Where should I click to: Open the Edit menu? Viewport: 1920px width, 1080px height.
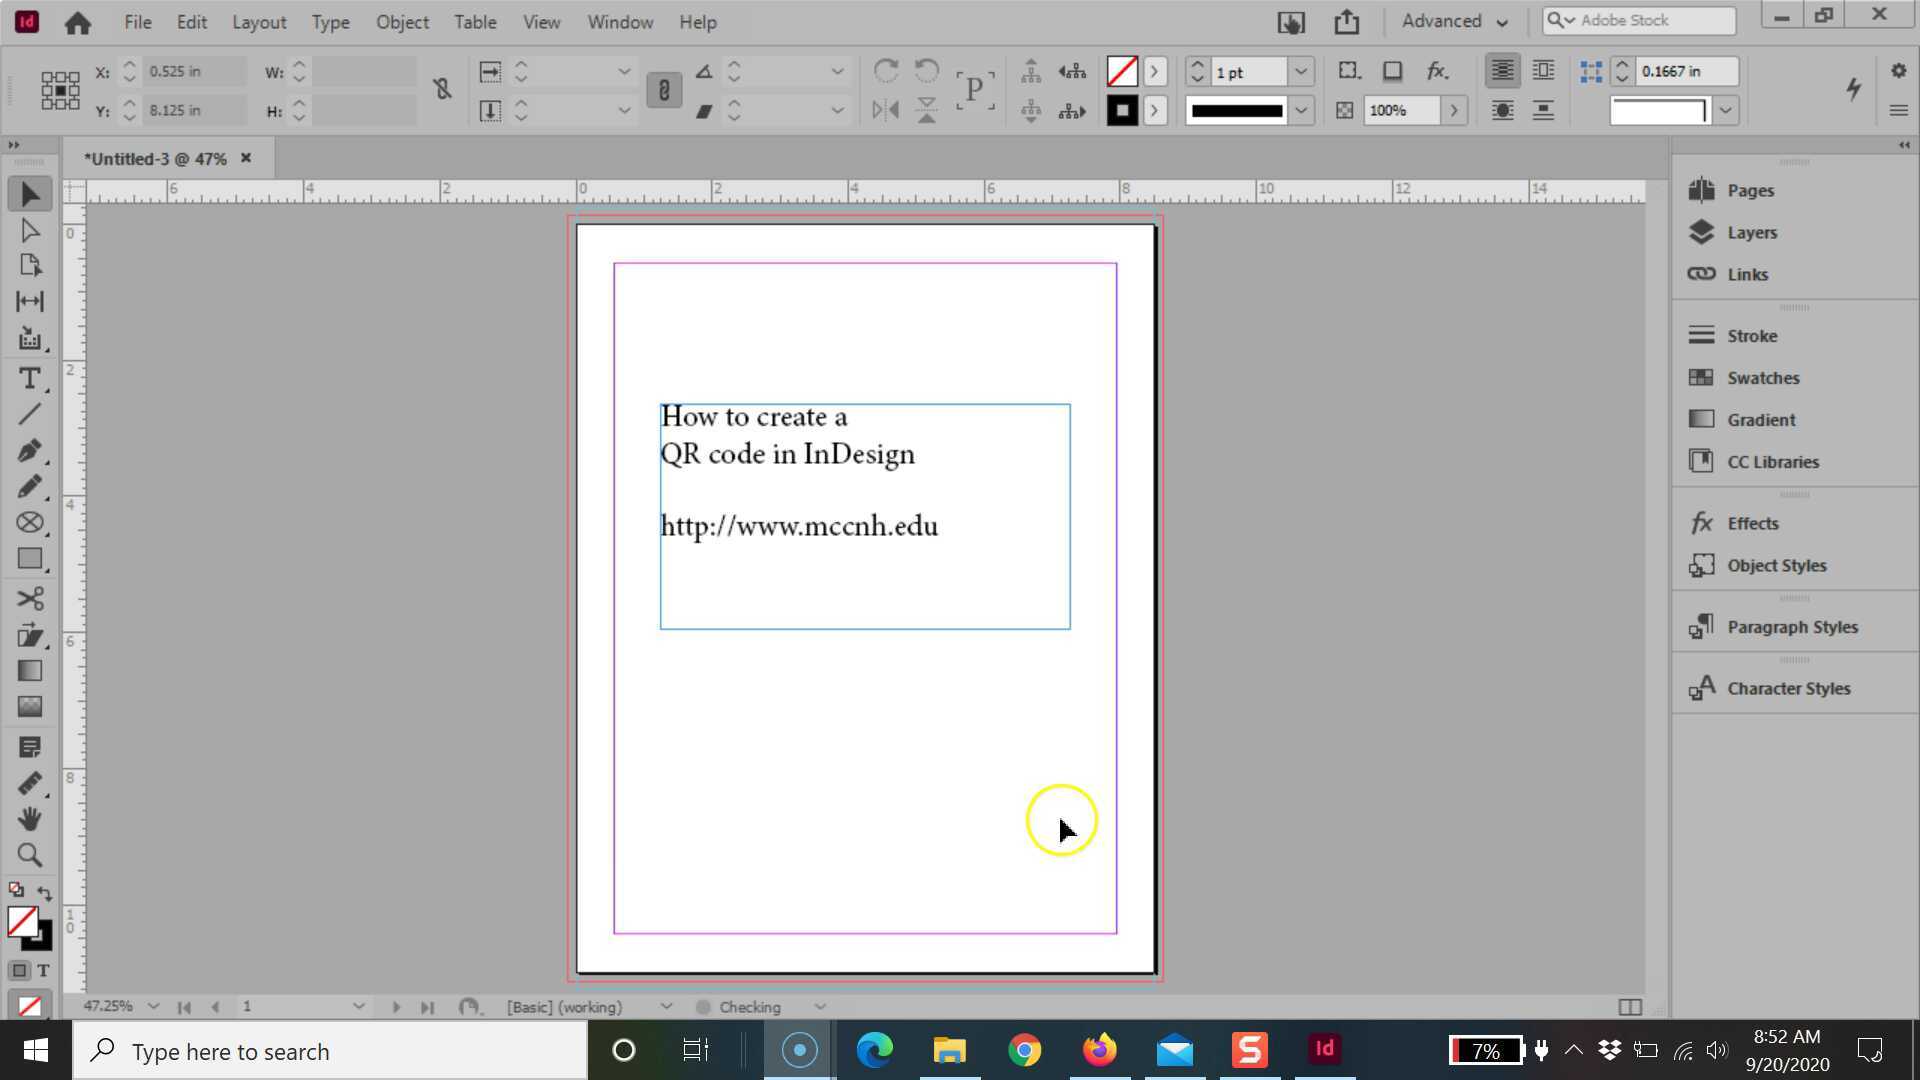[x=191, y=22]
